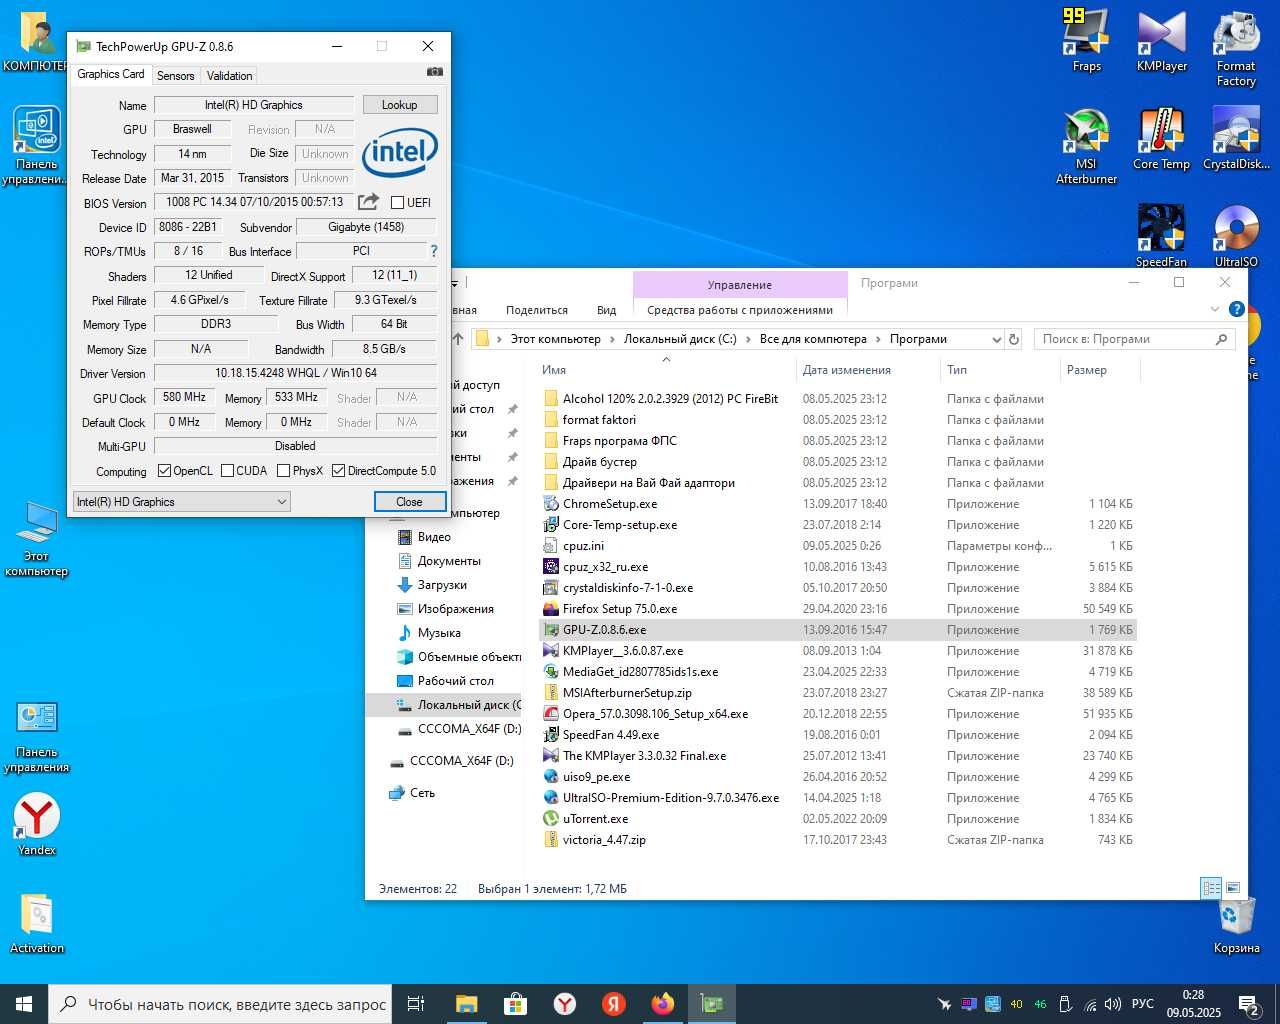This screenshot has height=1024, width=1280.
Task: Click the BIOS export share icon
Action: [368, 202]
